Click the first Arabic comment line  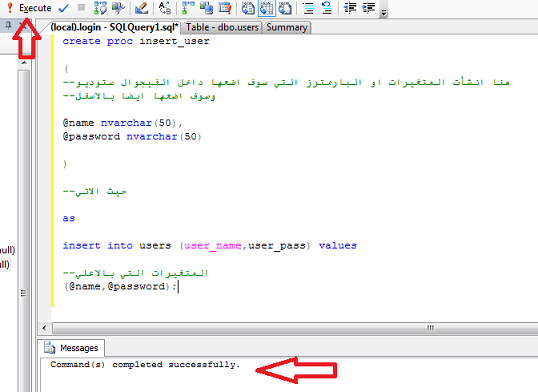tap(286, 82)
